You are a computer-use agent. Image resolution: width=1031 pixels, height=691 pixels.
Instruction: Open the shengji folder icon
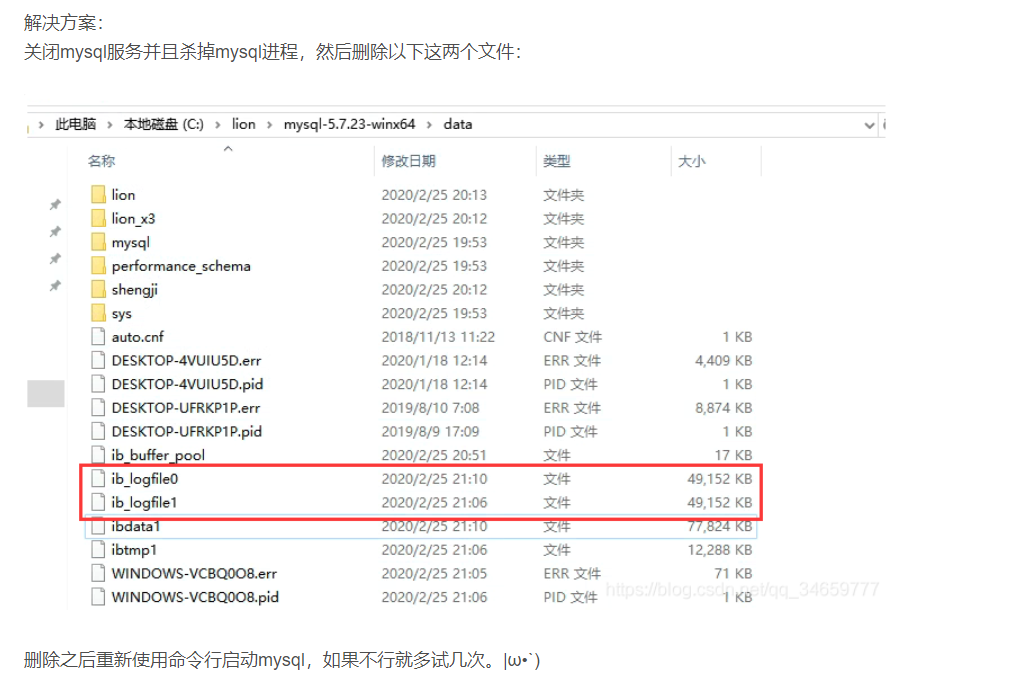[100, 289]
